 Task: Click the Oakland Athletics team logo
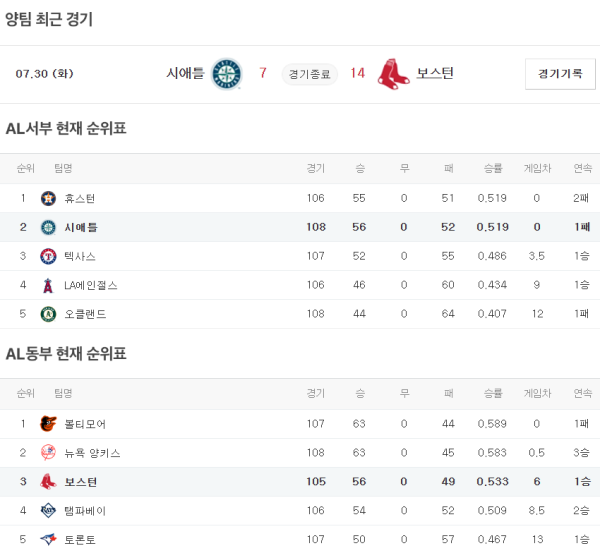(48, 314)
